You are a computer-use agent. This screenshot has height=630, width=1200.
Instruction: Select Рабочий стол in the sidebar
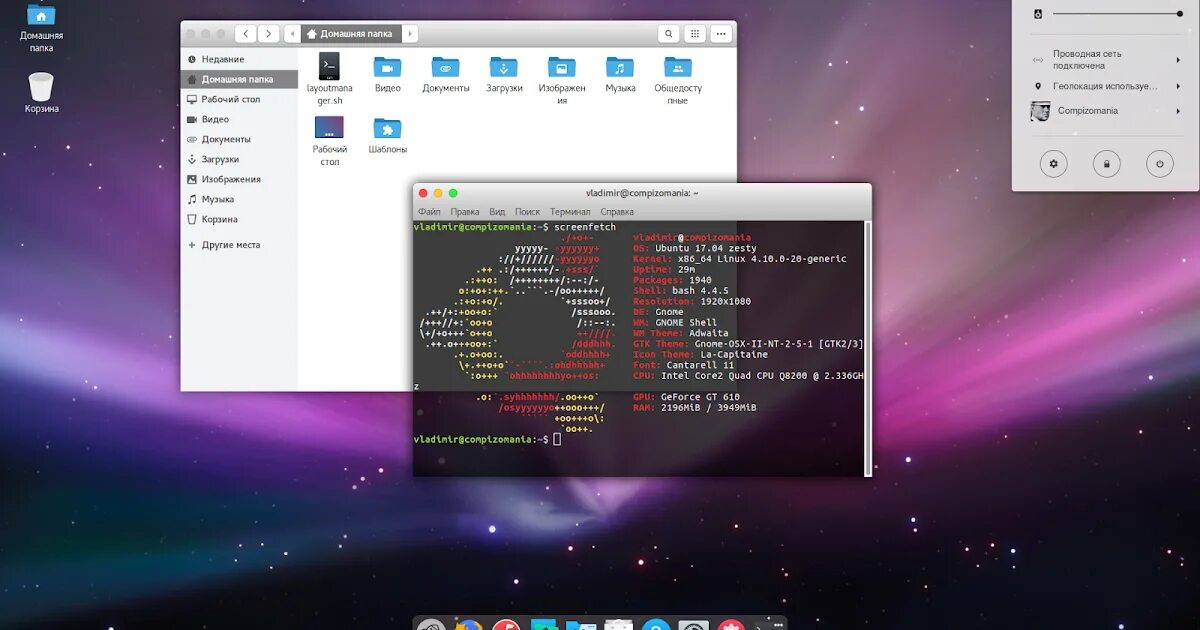pyautogui.click(x=239, y=99)
